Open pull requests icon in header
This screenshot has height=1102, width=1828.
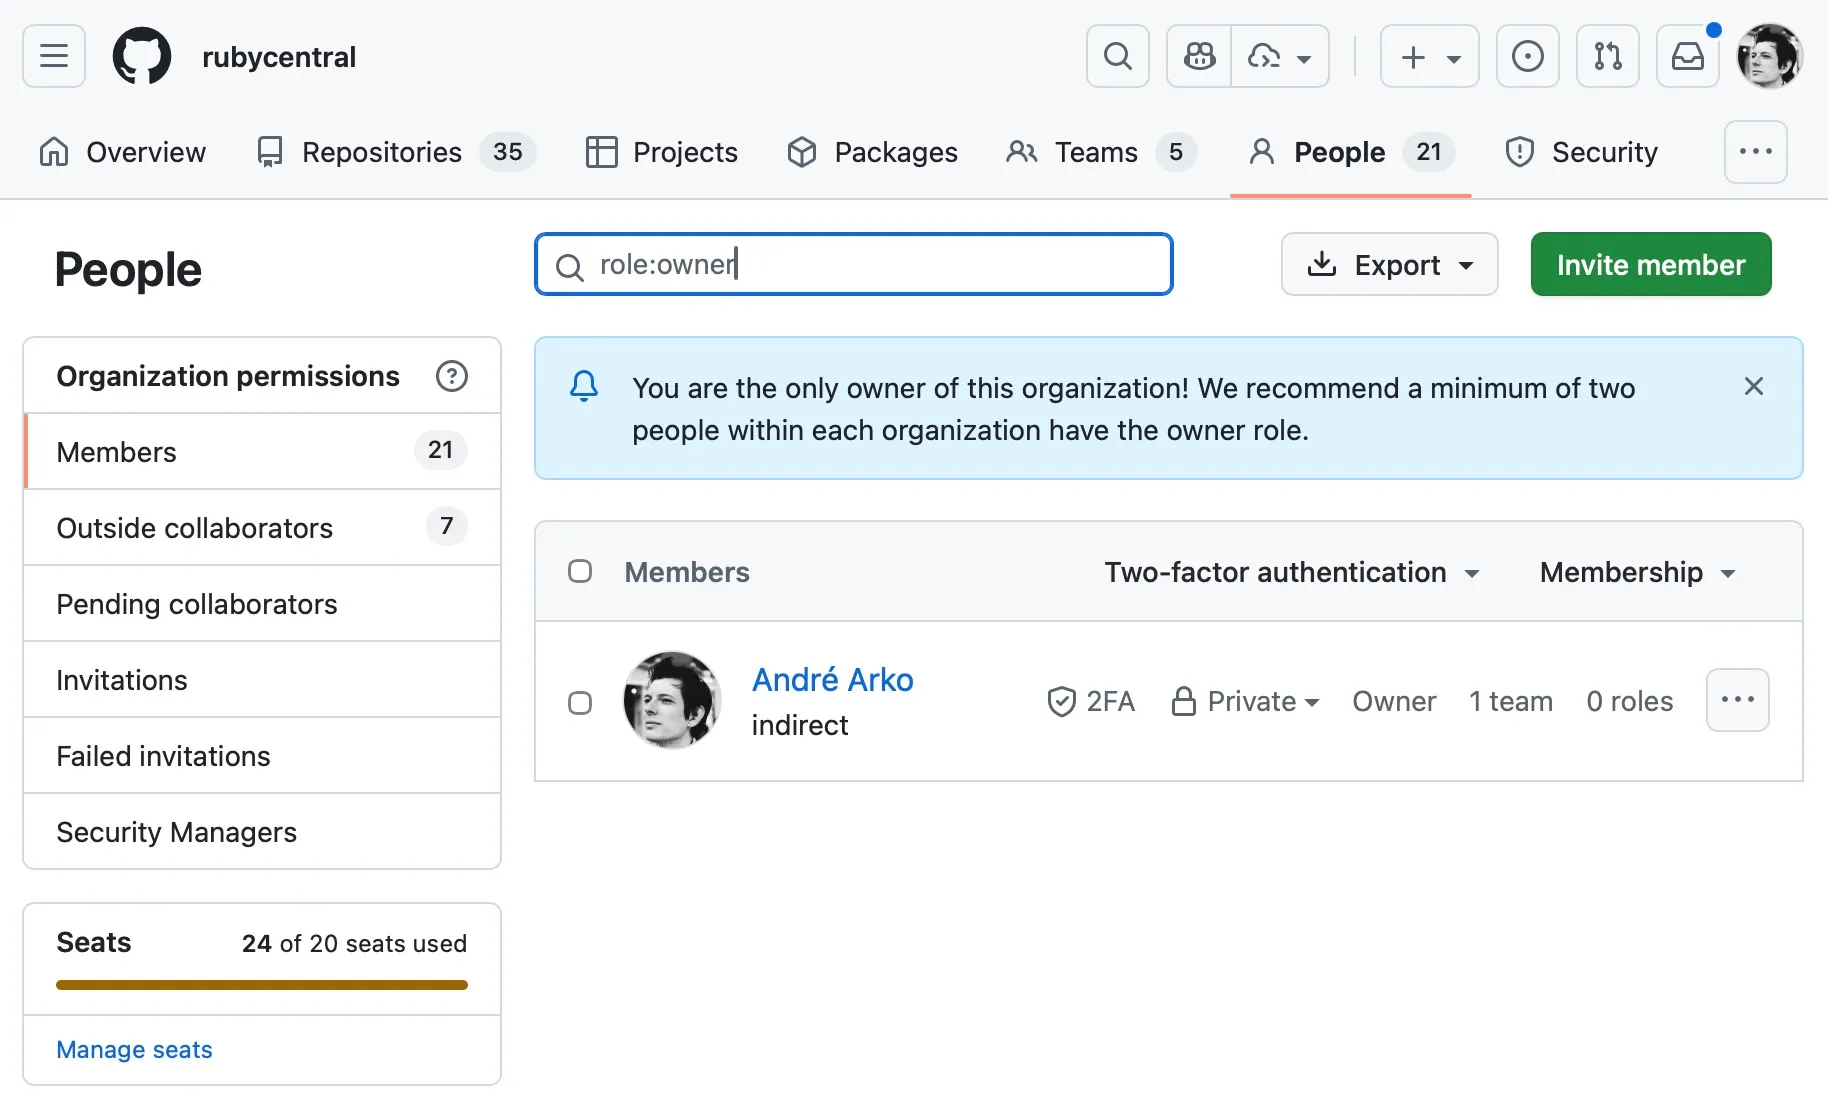pyautogui.click(x=1607, y=56)
